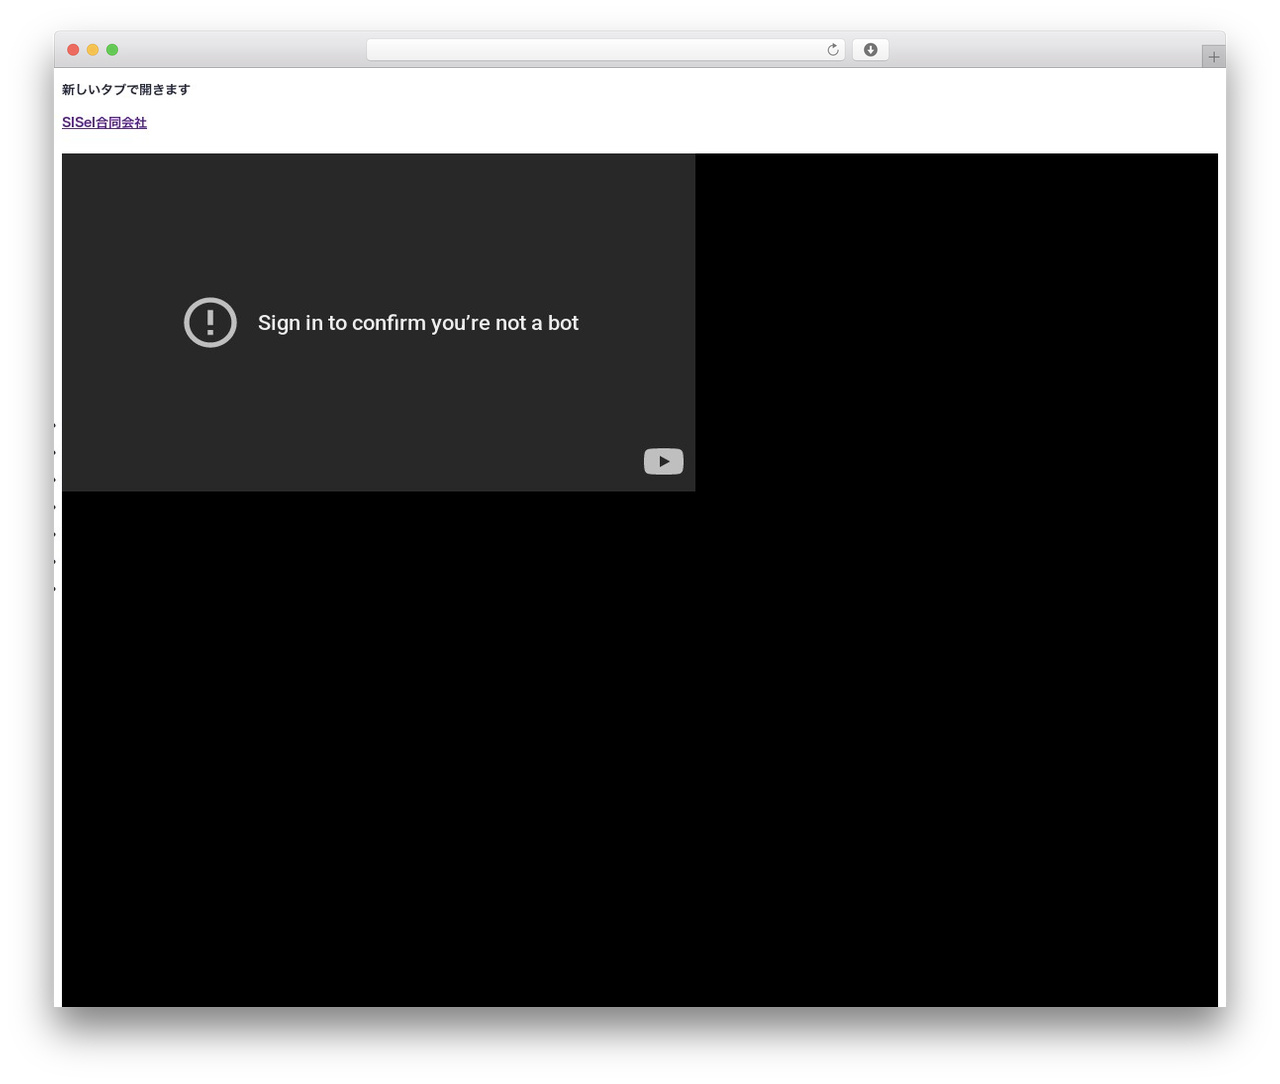Add a new tab with the plus button
Image resolution: width=1280 pixels, height=1084 pixels.
pos(1213,57)
